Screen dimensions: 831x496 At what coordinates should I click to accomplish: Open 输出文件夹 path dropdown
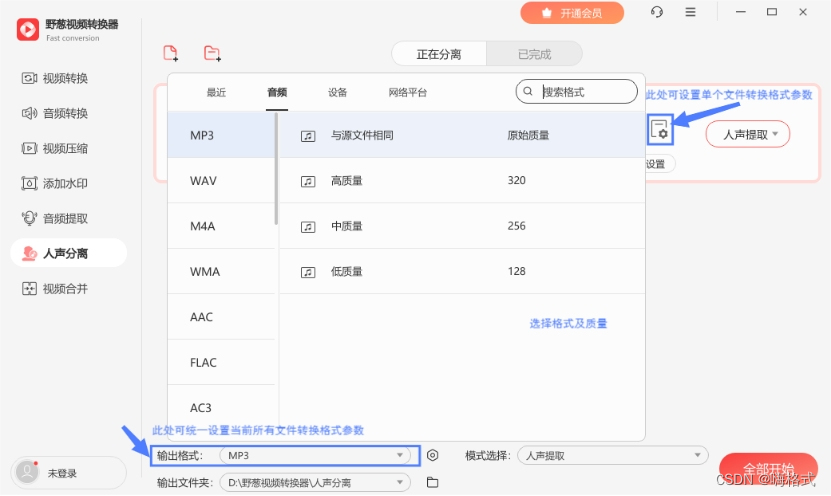[x=315, y=482]
